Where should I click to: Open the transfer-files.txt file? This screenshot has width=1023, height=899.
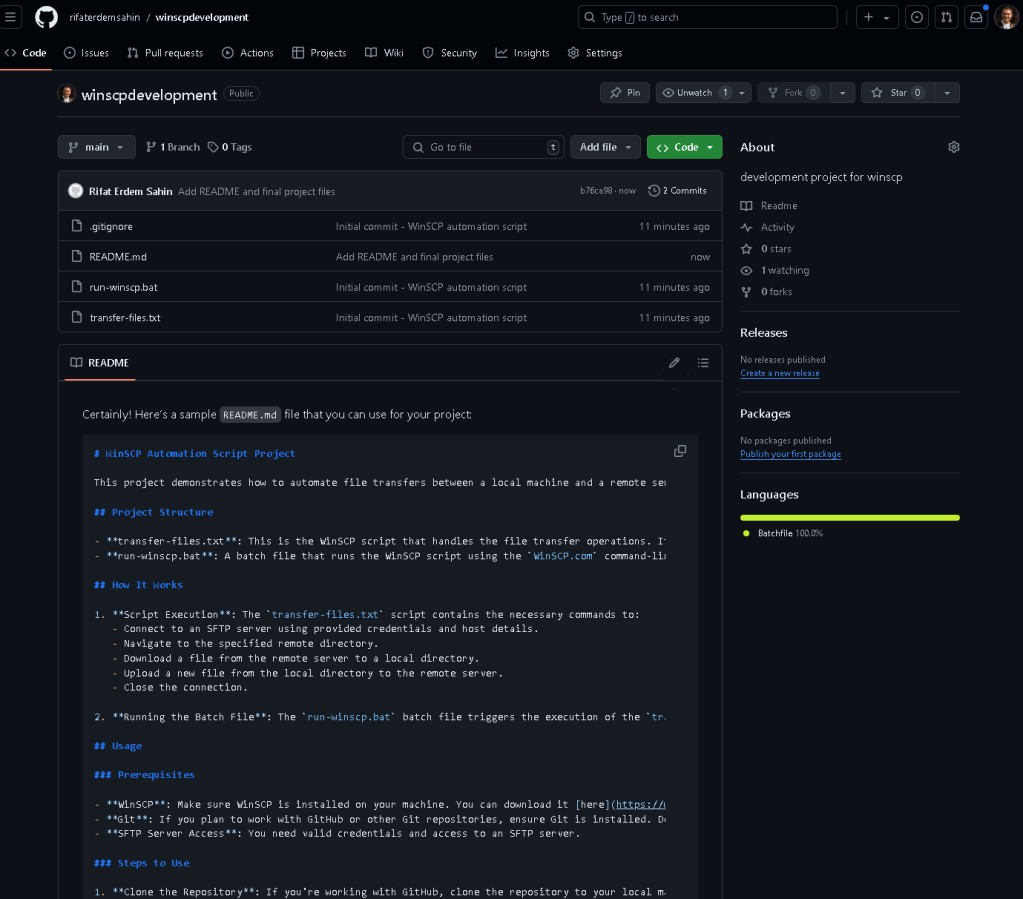(x=125, y=318)
